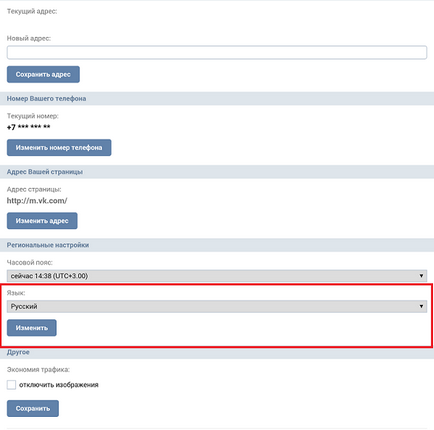Select the Другое section header
Screen dimensions: 434x430
(x=217, y=353)
